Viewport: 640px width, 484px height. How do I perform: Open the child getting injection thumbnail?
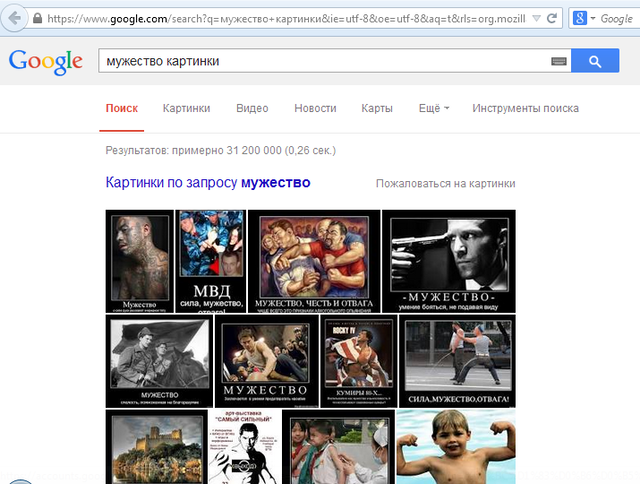338,447
